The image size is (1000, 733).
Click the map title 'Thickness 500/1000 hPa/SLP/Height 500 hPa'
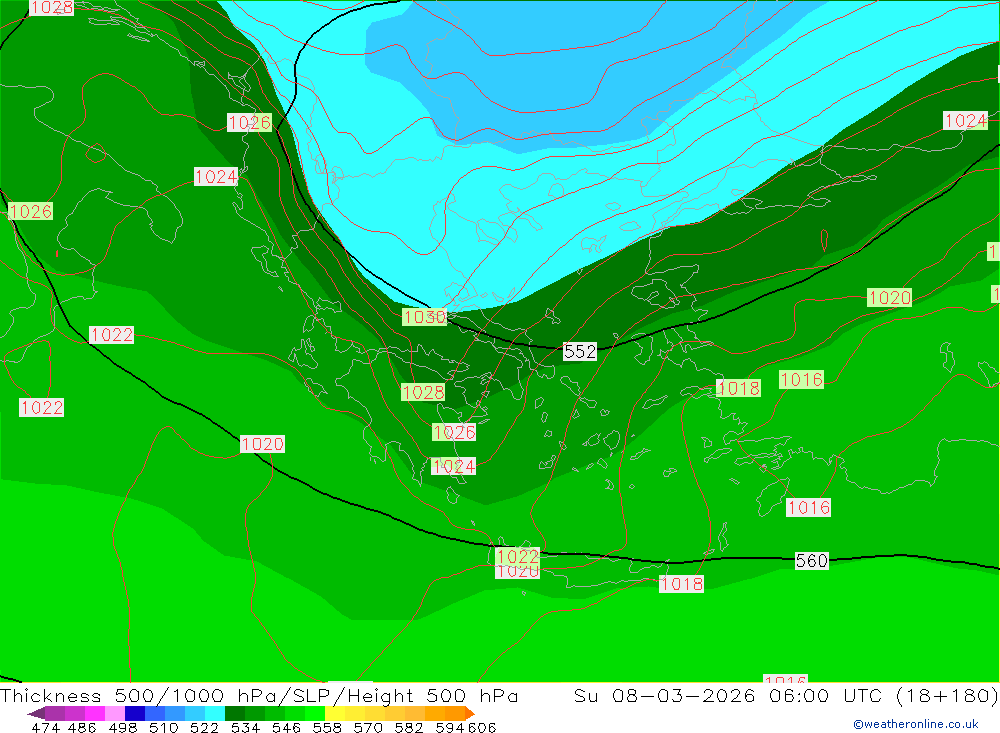click(x=259, y=695)
